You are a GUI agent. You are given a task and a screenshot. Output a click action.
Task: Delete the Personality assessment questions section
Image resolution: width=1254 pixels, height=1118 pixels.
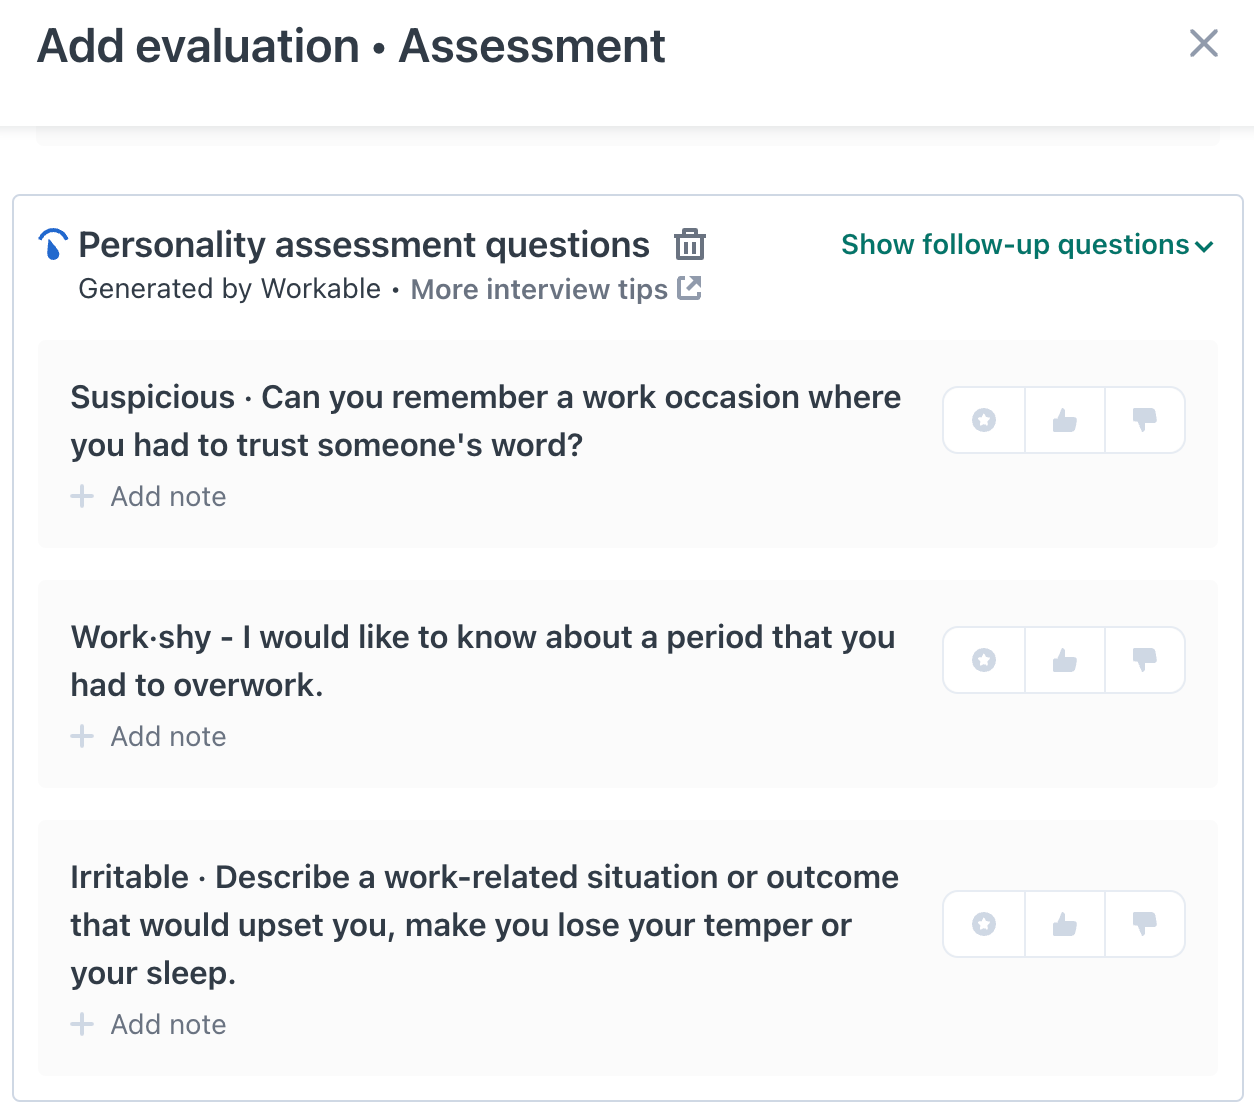[690, 245]
